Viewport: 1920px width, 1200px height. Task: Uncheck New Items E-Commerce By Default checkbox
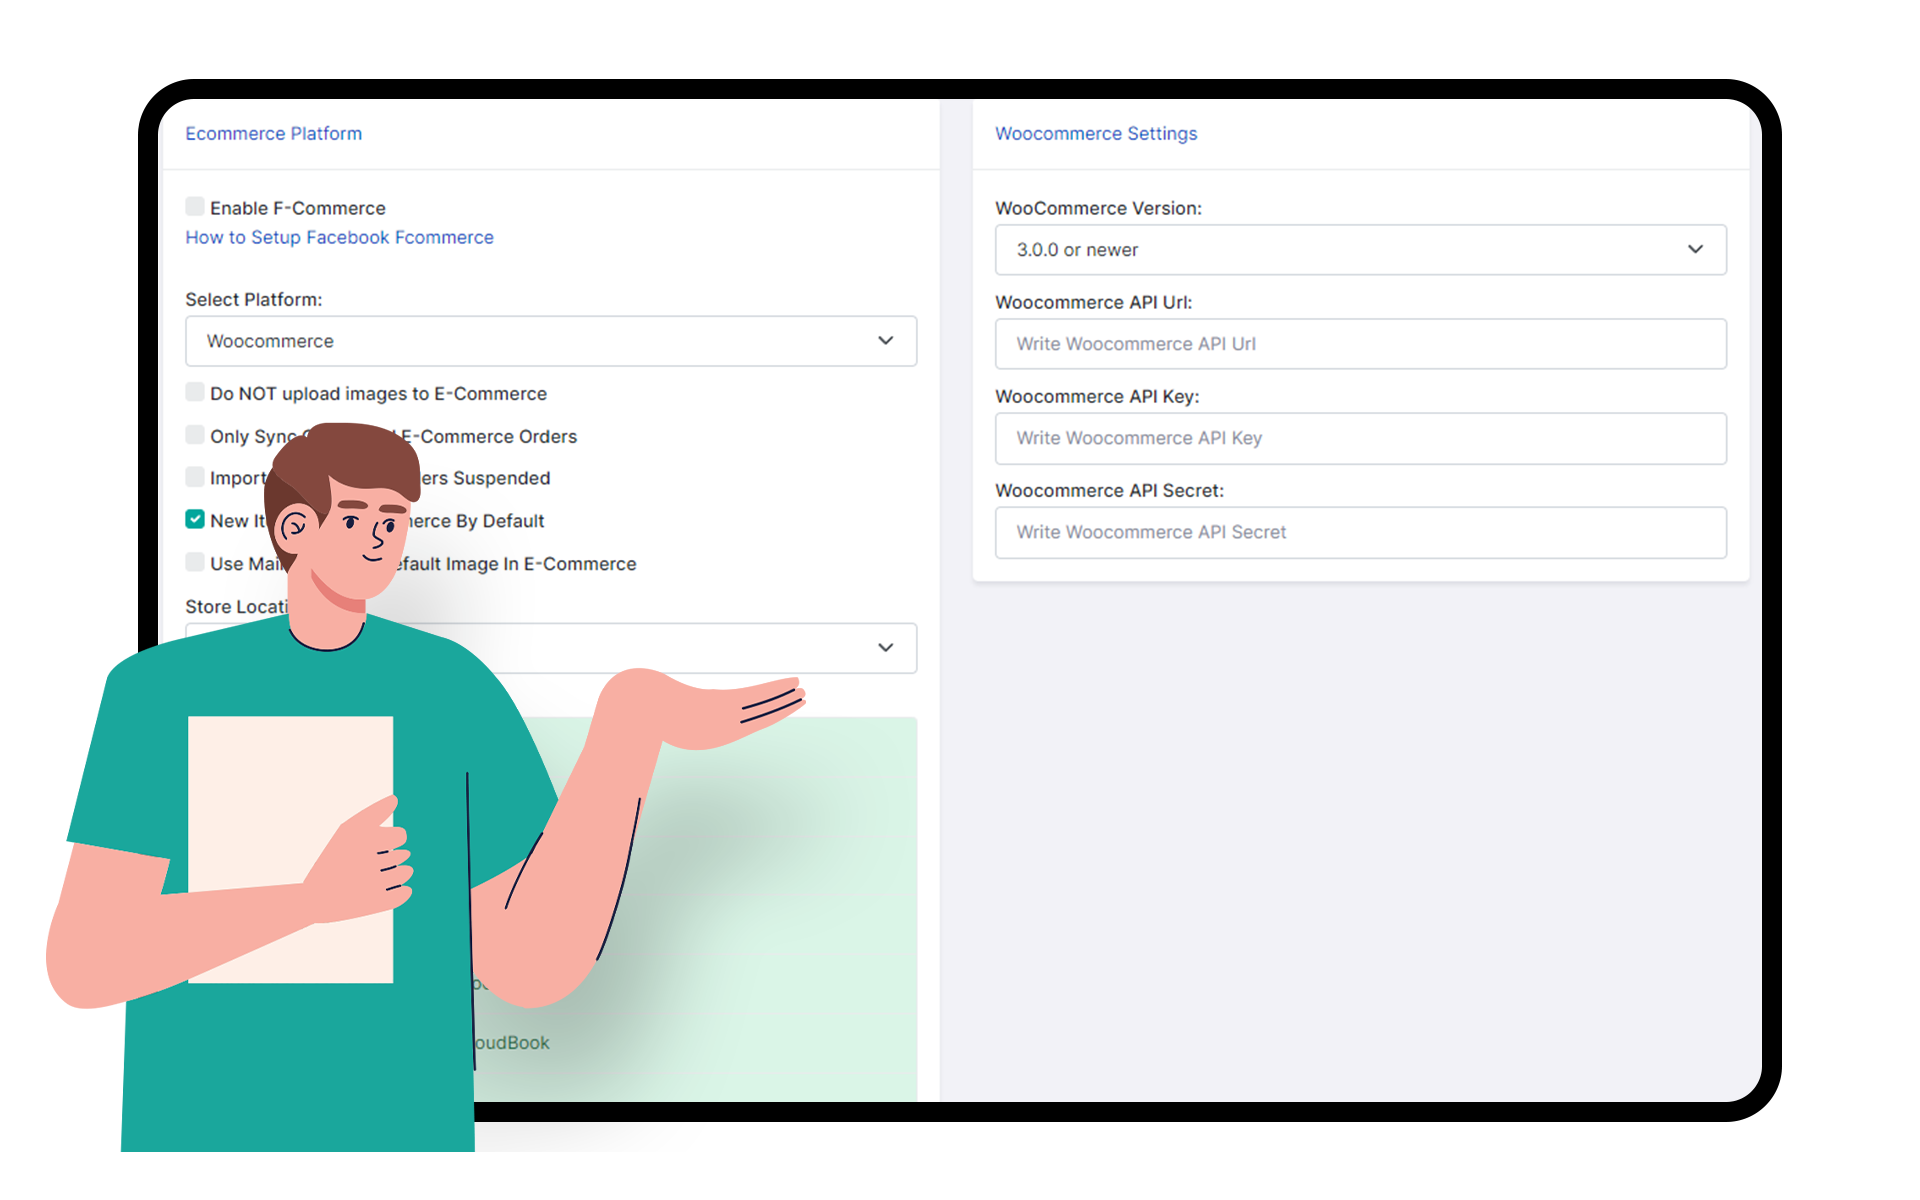click(x=195, y=519)
